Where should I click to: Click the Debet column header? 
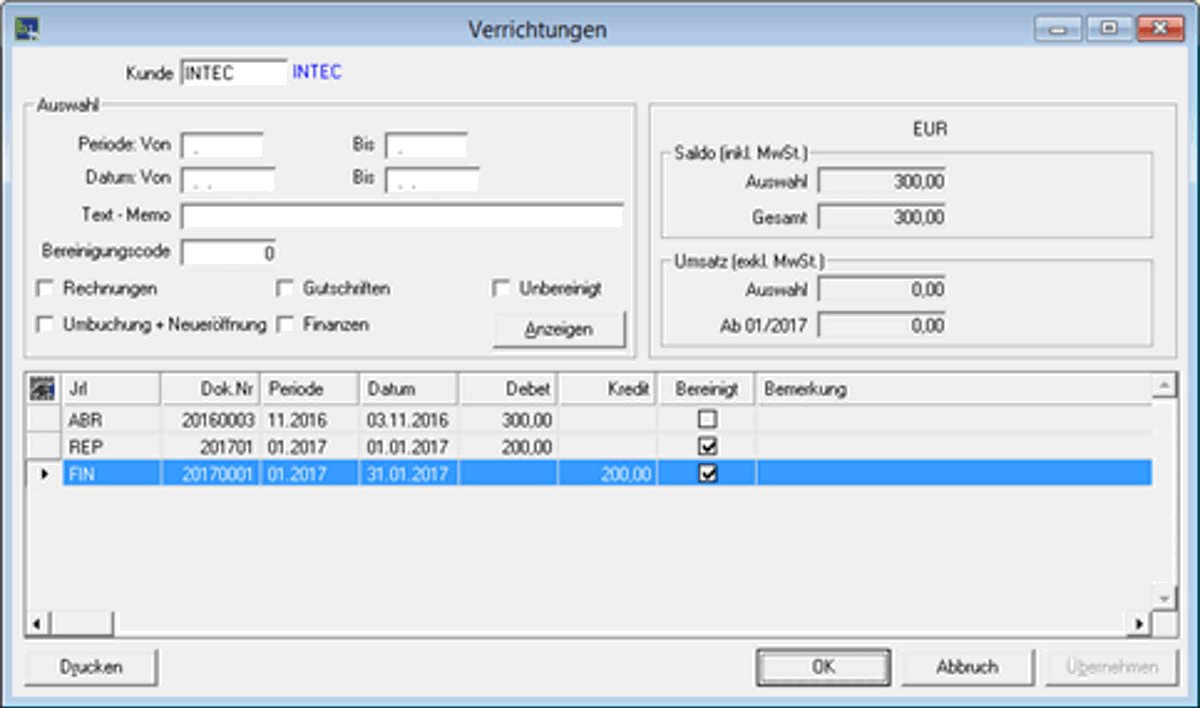(x=508, y=389)
